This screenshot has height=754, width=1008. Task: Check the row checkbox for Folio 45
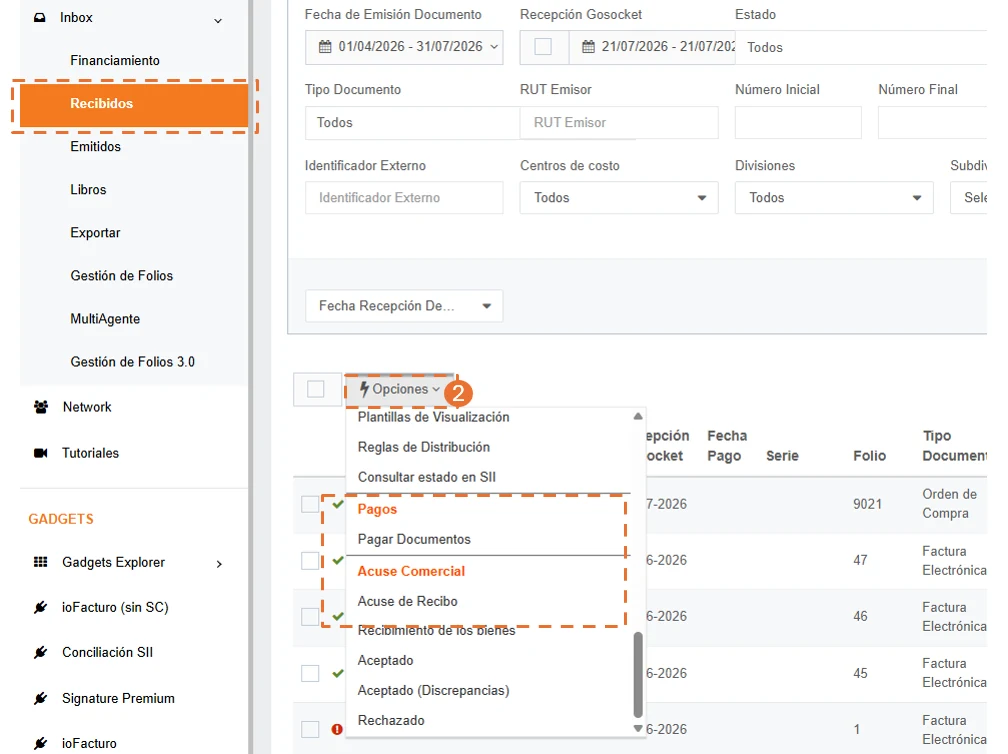point(310,673)
